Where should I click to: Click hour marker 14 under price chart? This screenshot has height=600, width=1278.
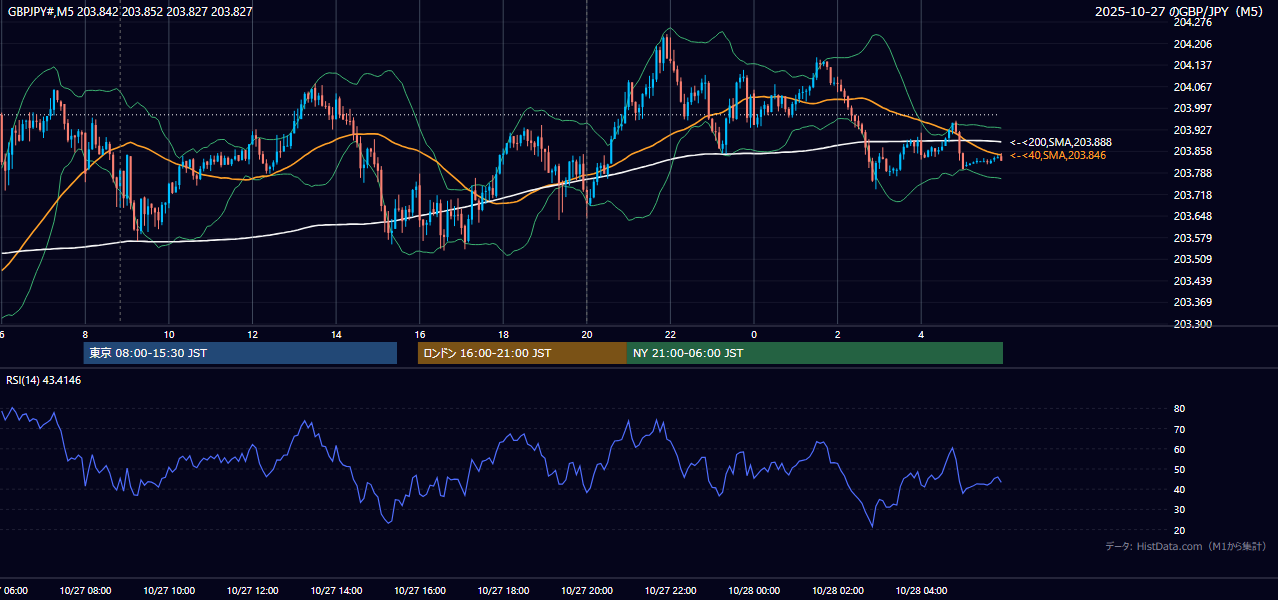[x=336, y=335]
